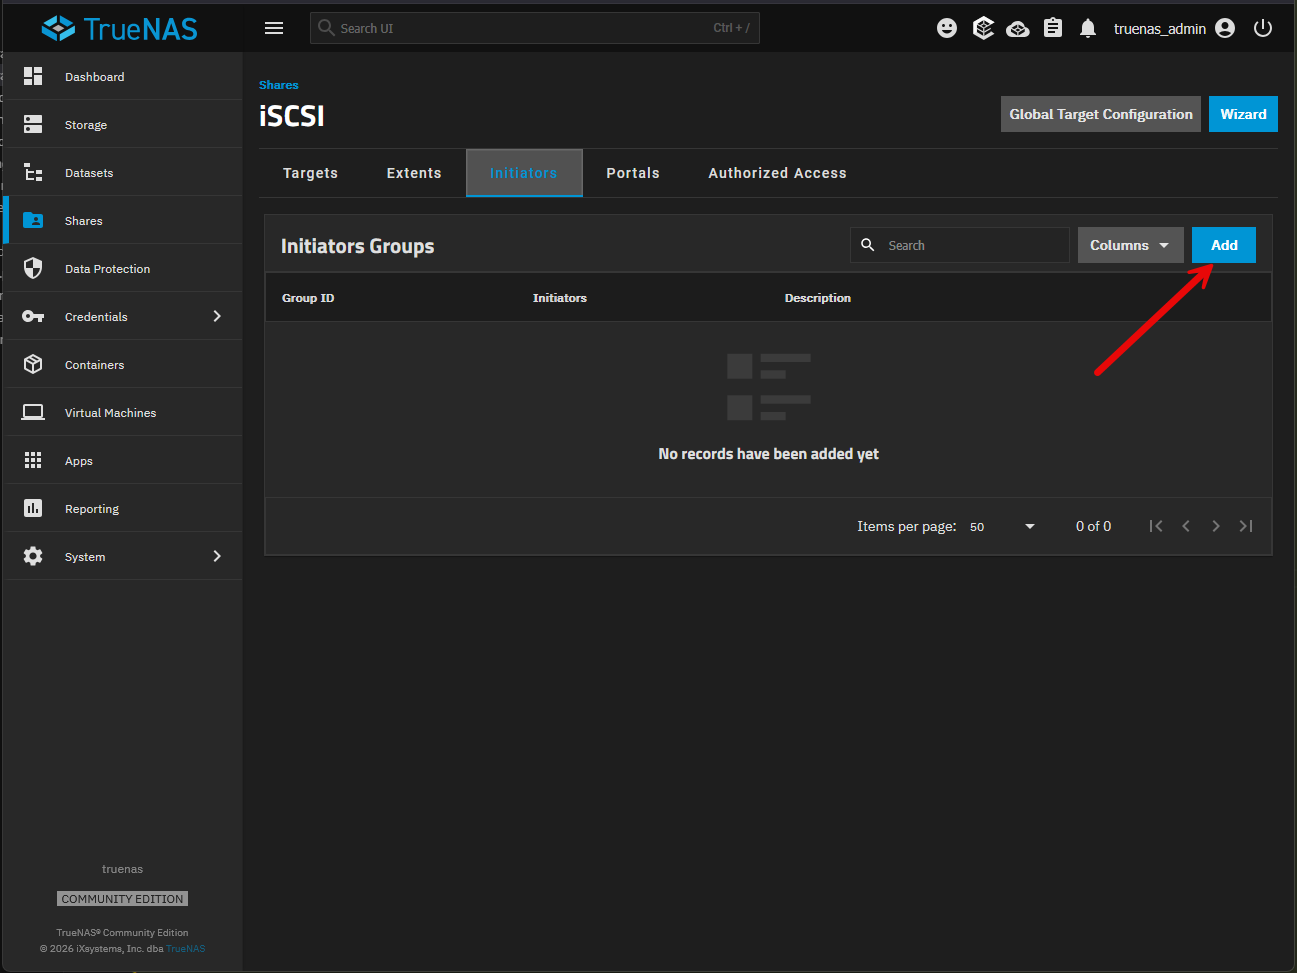Open Reporting from the sidebar
This screenshot has width=1297, height=973.
pos(125,508)
